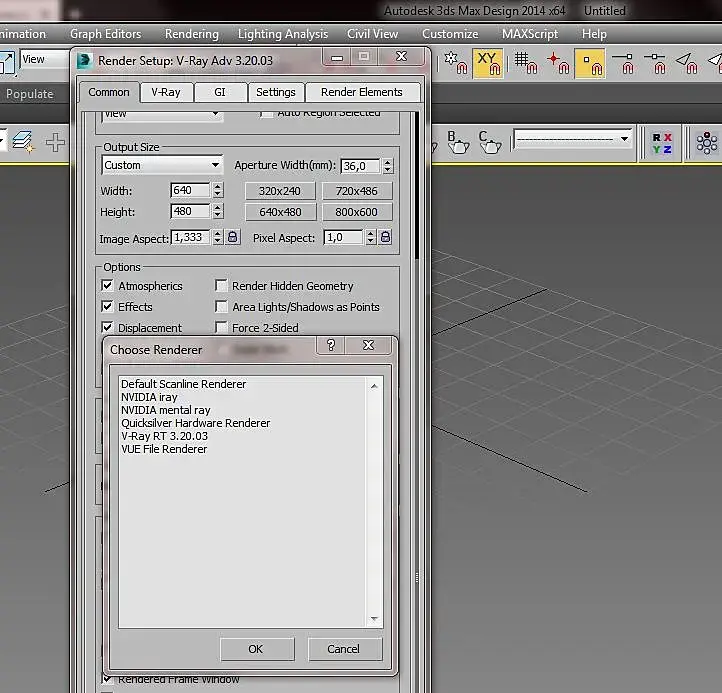Image resolution: width=722 pixels, height=693 pixels.
Task: Switch to the V-Ray tab
Action: pyautogui.click(x=166, y=92)
